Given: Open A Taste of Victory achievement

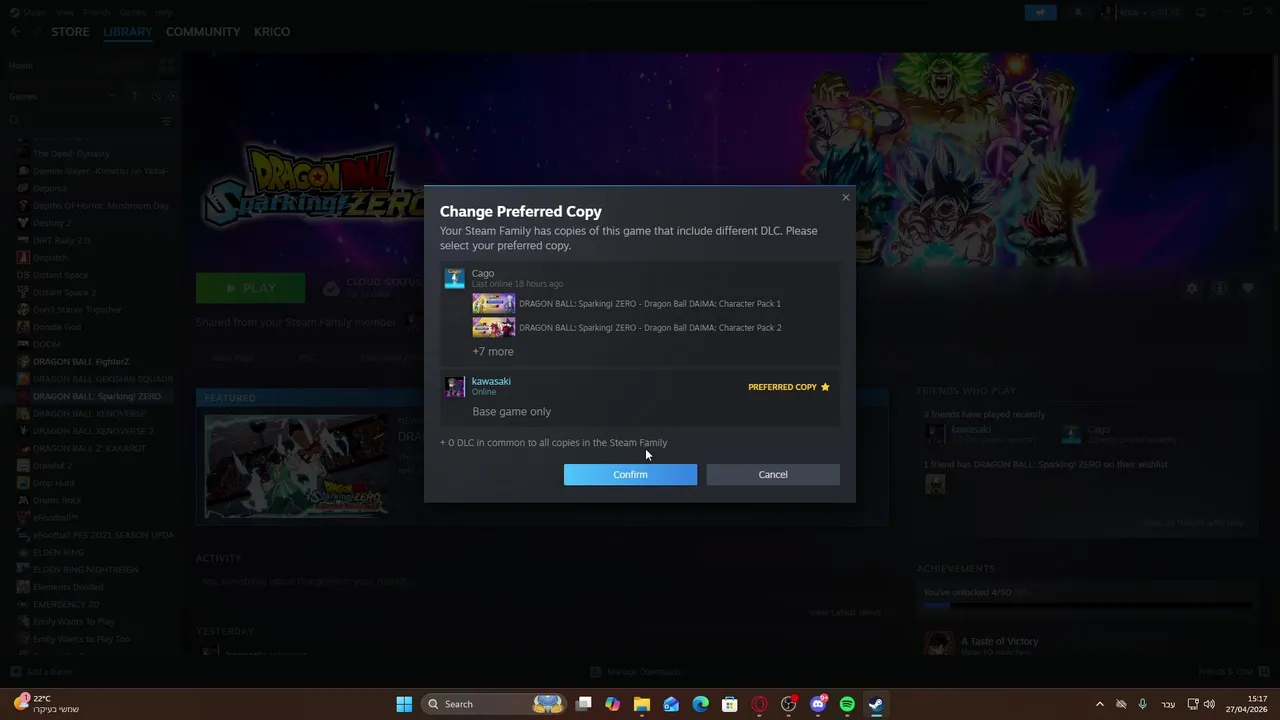Looking at the screenshot, I should [999, 641].
